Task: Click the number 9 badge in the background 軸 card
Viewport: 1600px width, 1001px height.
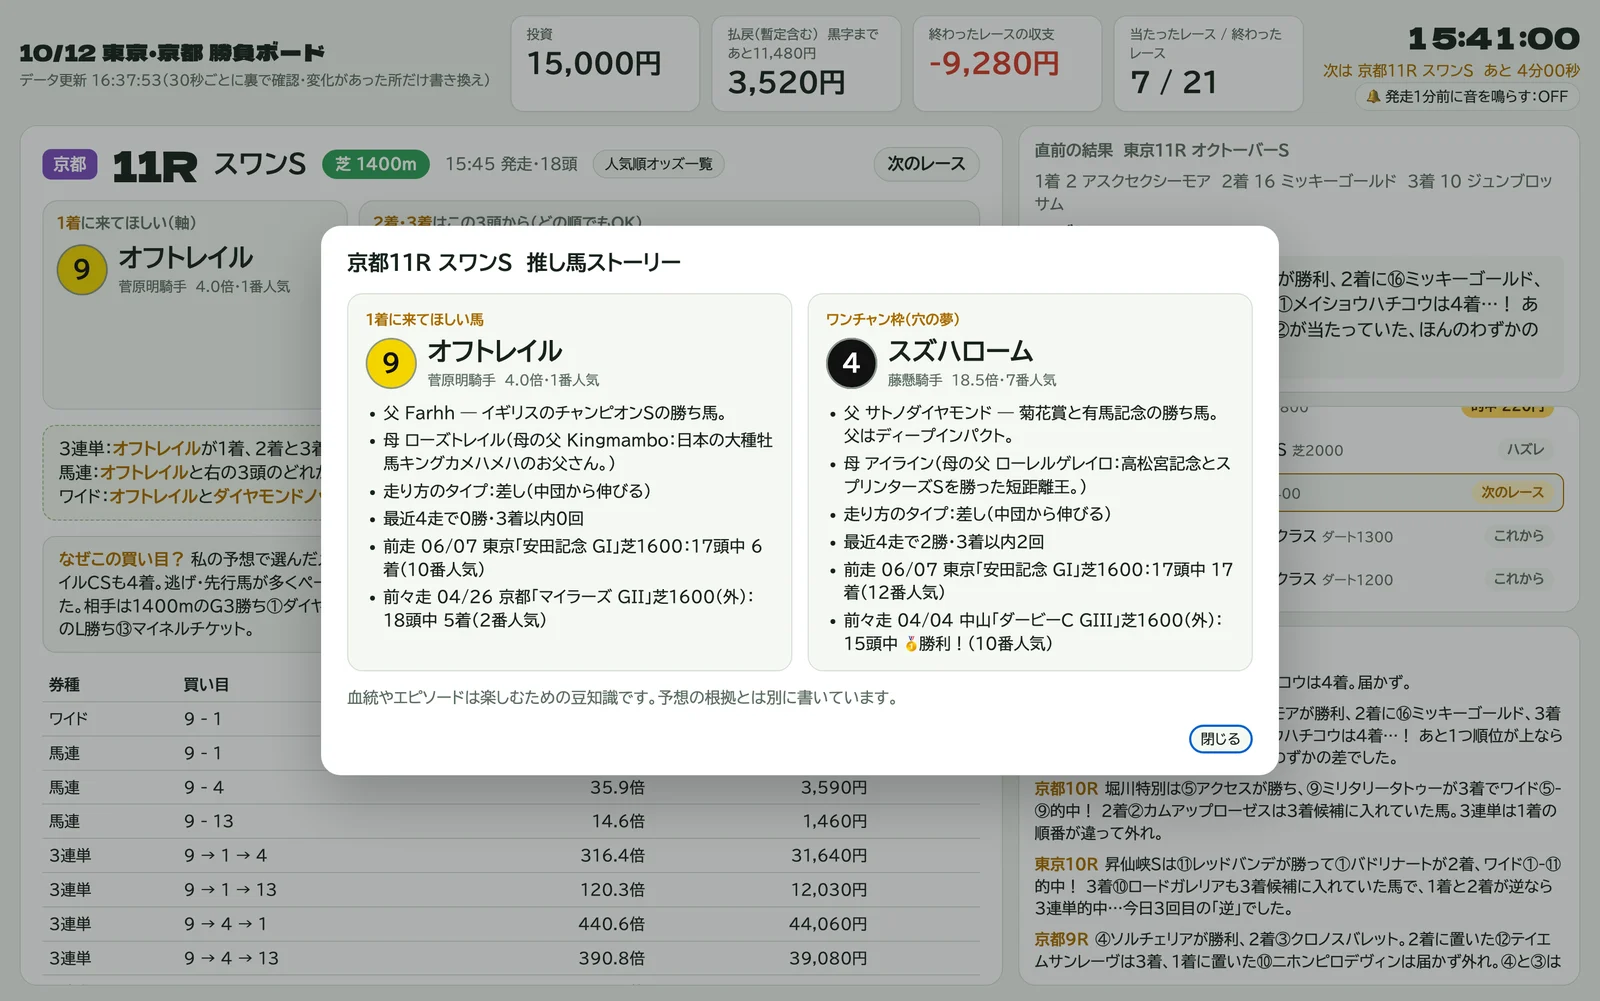Action: 82,270
